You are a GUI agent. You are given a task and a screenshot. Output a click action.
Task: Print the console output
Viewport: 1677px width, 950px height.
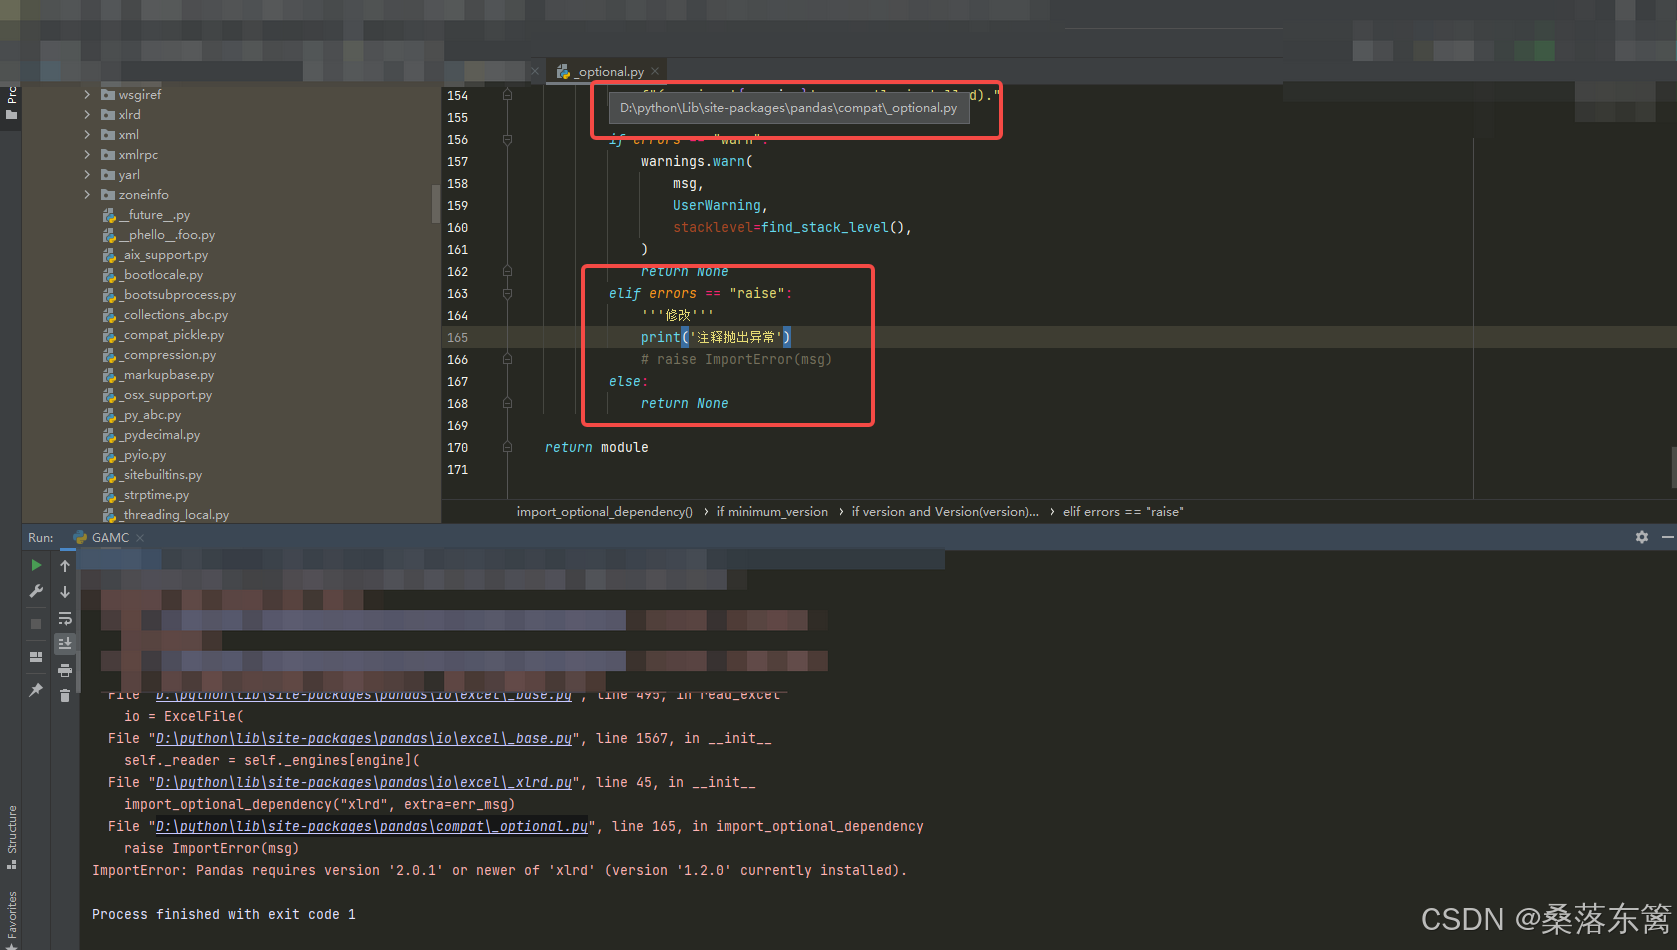coord(64,670)
